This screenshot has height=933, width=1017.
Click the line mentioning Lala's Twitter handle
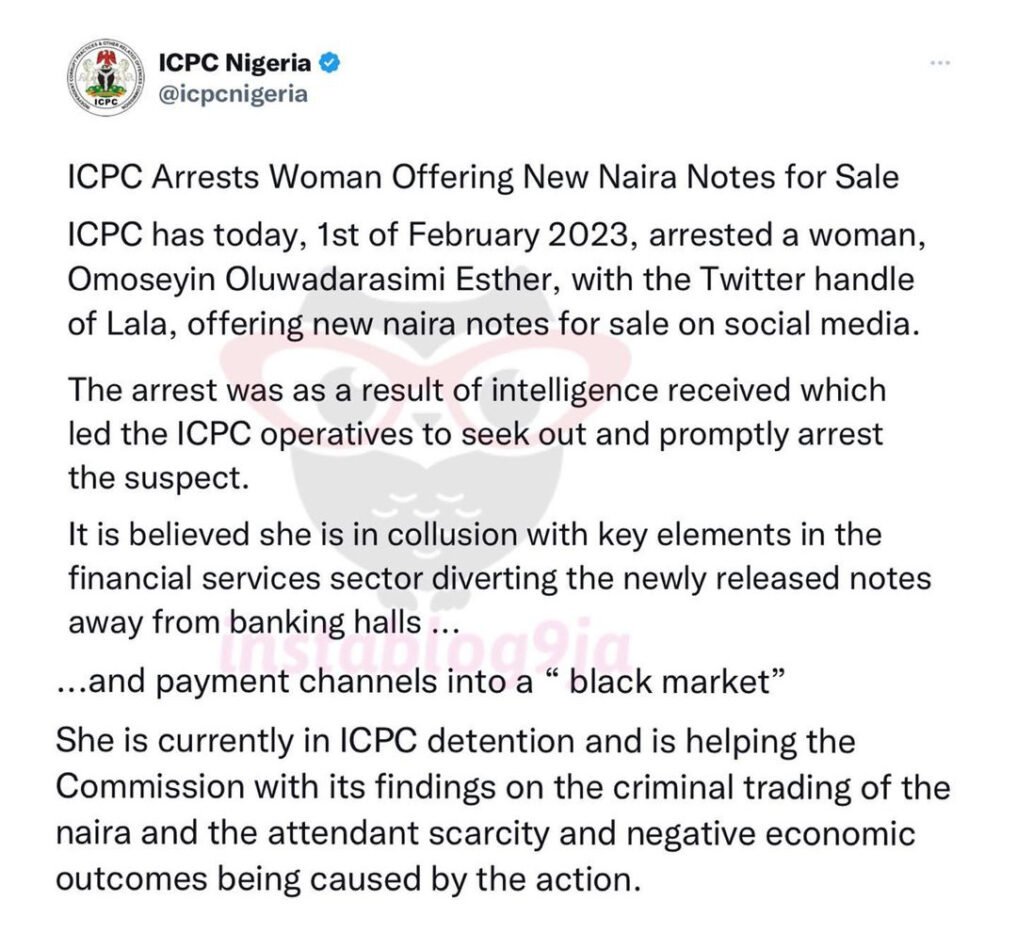pyautogui.click(x=494, y=324)
